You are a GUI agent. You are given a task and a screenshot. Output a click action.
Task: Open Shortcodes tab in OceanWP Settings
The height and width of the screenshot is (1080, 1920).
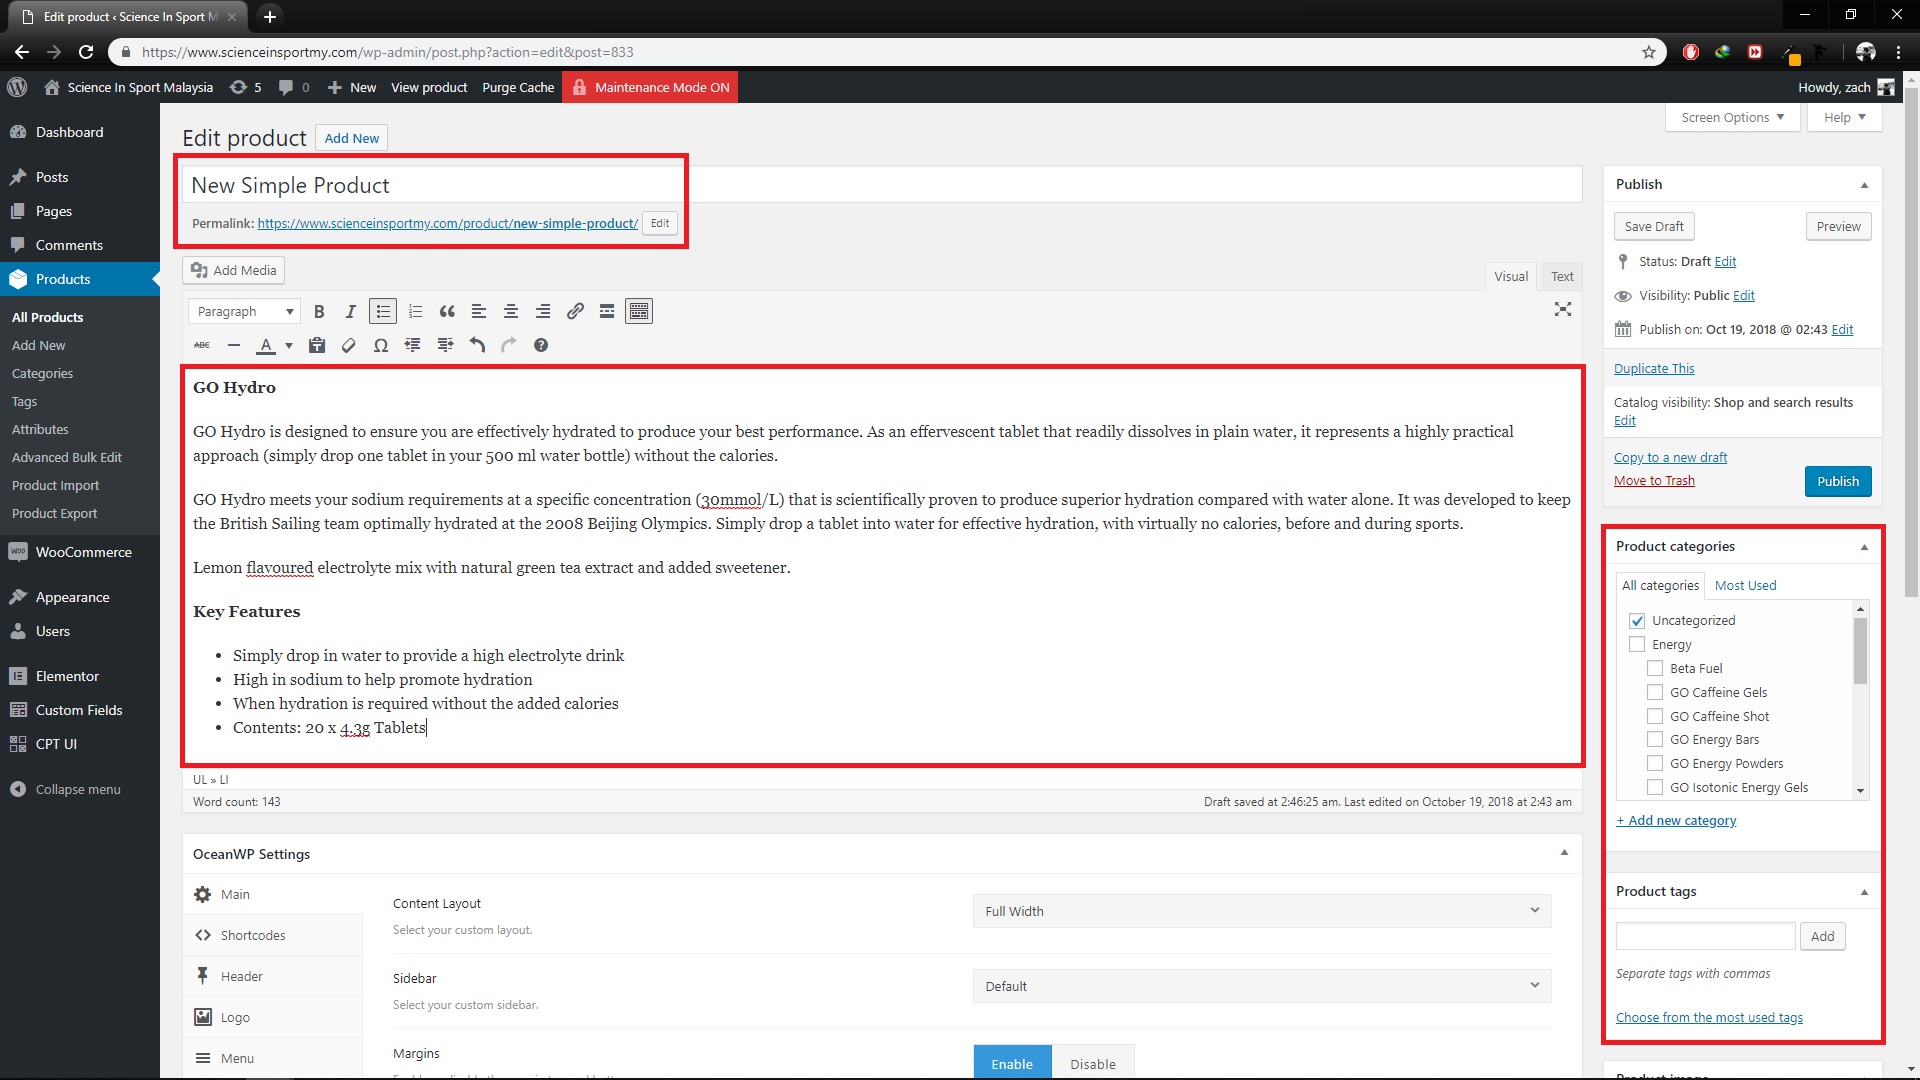(x=272, y=935)
